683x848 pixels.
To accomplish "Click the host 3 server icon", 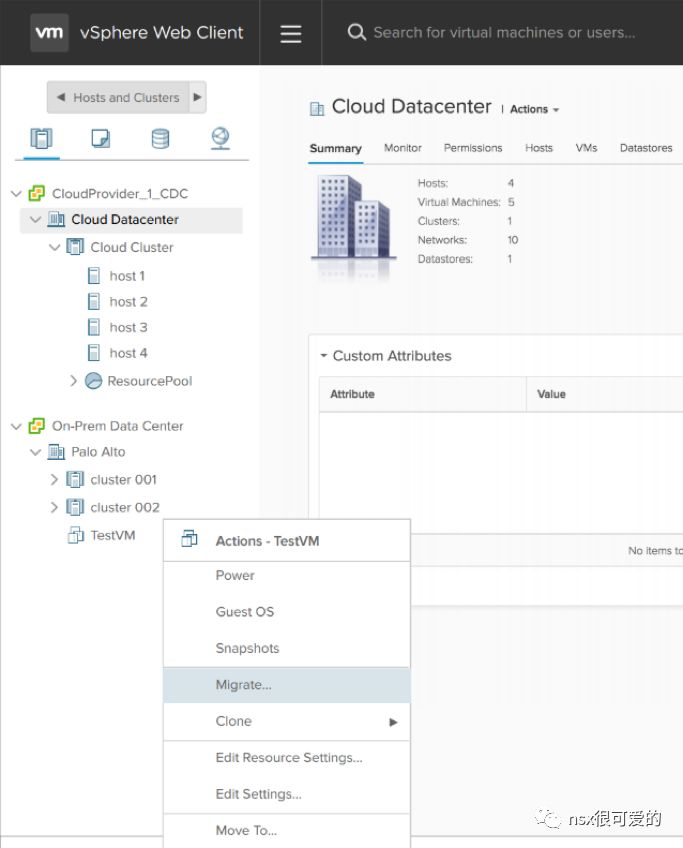I will coord(94,327).
